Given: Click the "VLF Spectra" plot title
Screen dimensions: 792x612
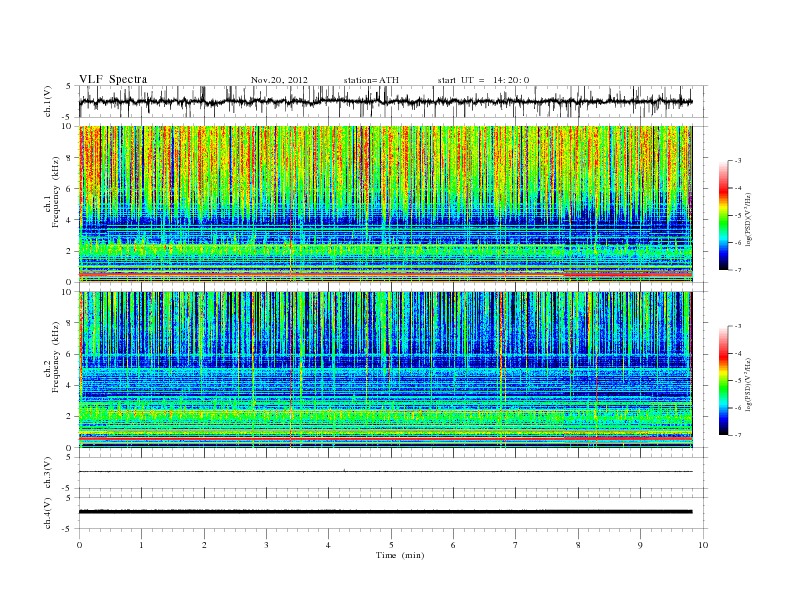Looking at the screenshot, I should [x=113, y=79].
